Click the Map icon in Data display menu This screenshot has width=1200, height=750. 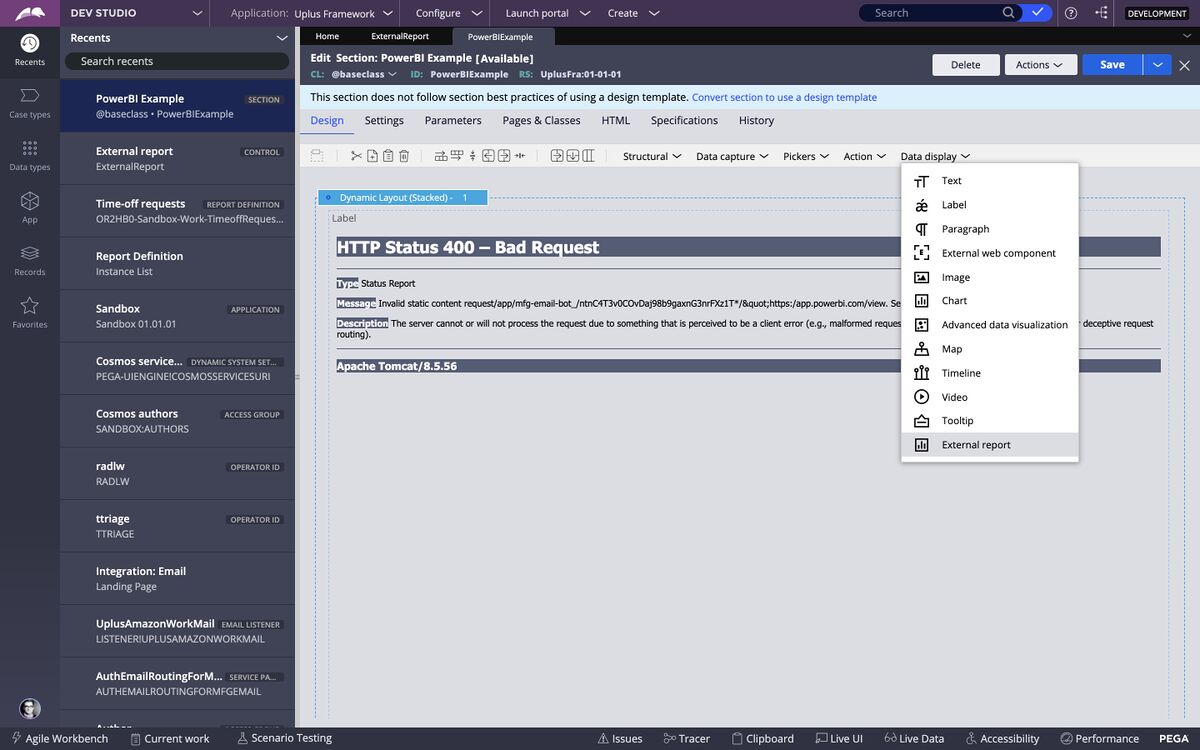click(x=922, y=349)
